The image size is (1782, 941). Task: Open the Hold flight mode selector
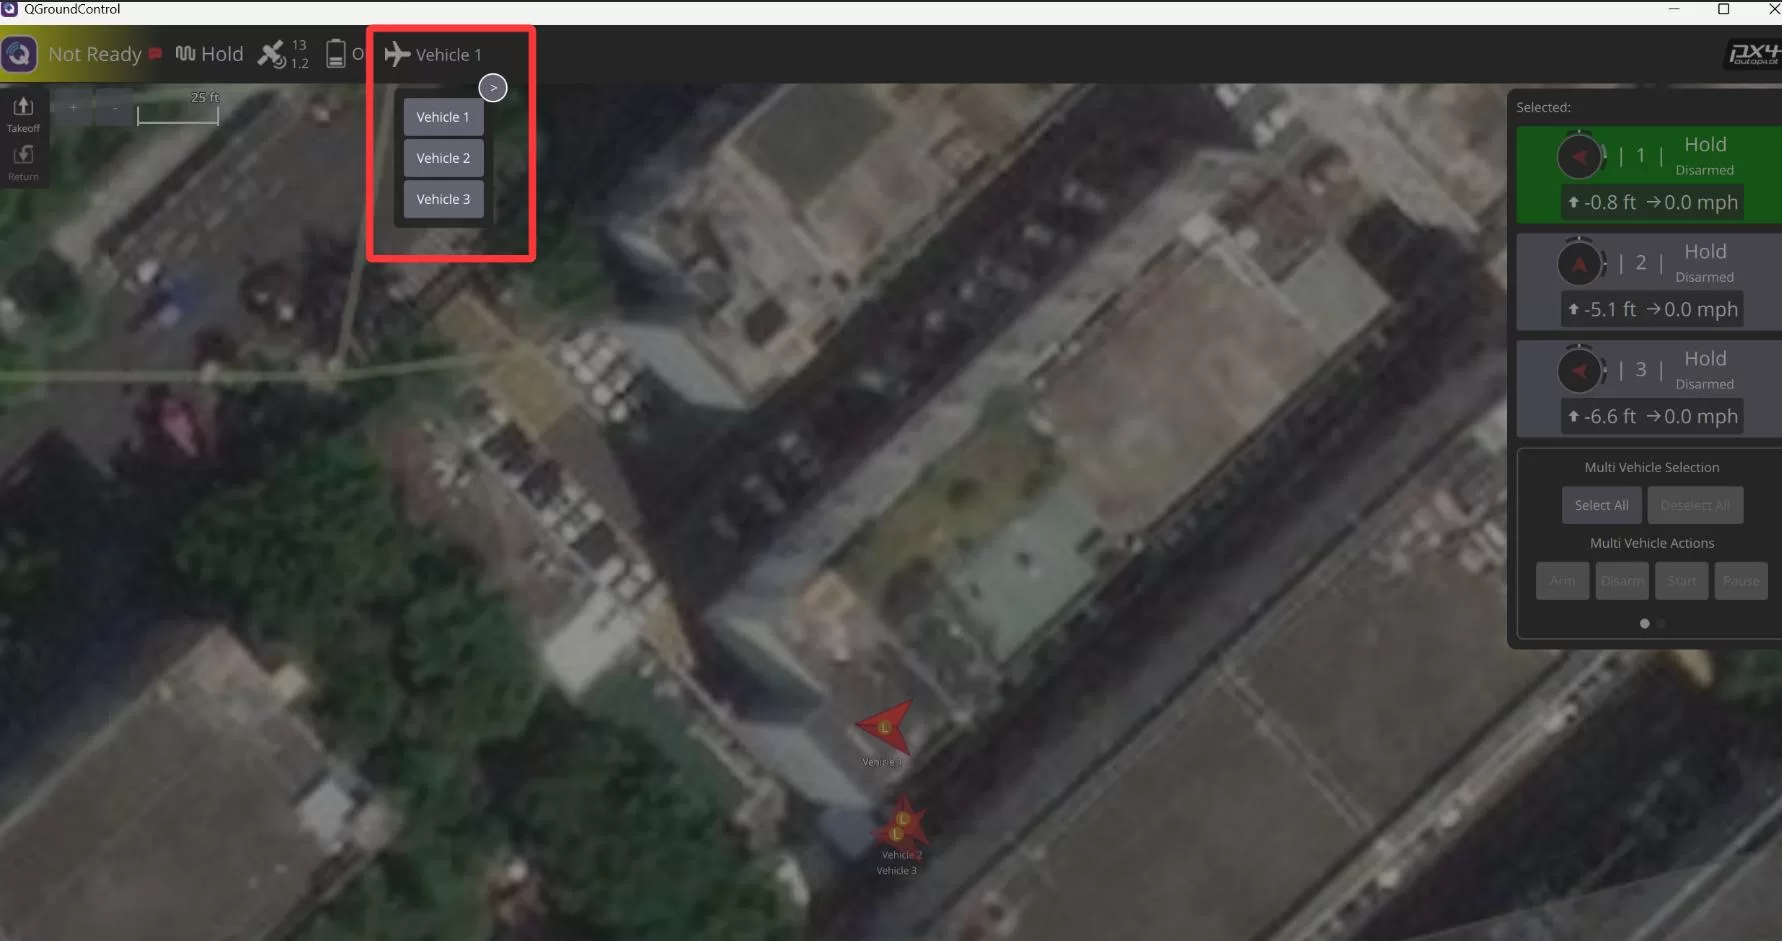[x=209, y=54]
